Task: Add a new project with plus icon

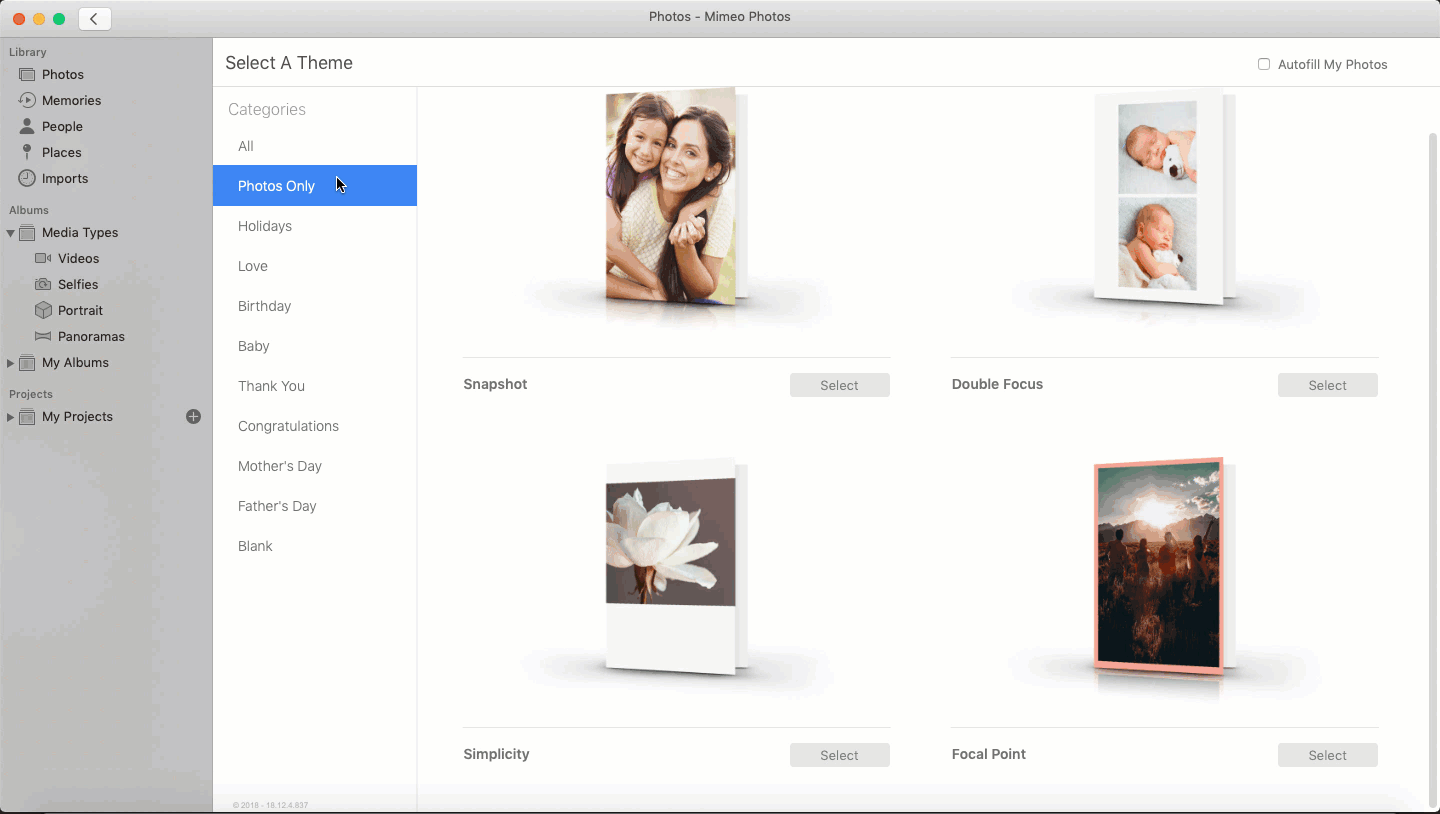Action: [194, 417]
